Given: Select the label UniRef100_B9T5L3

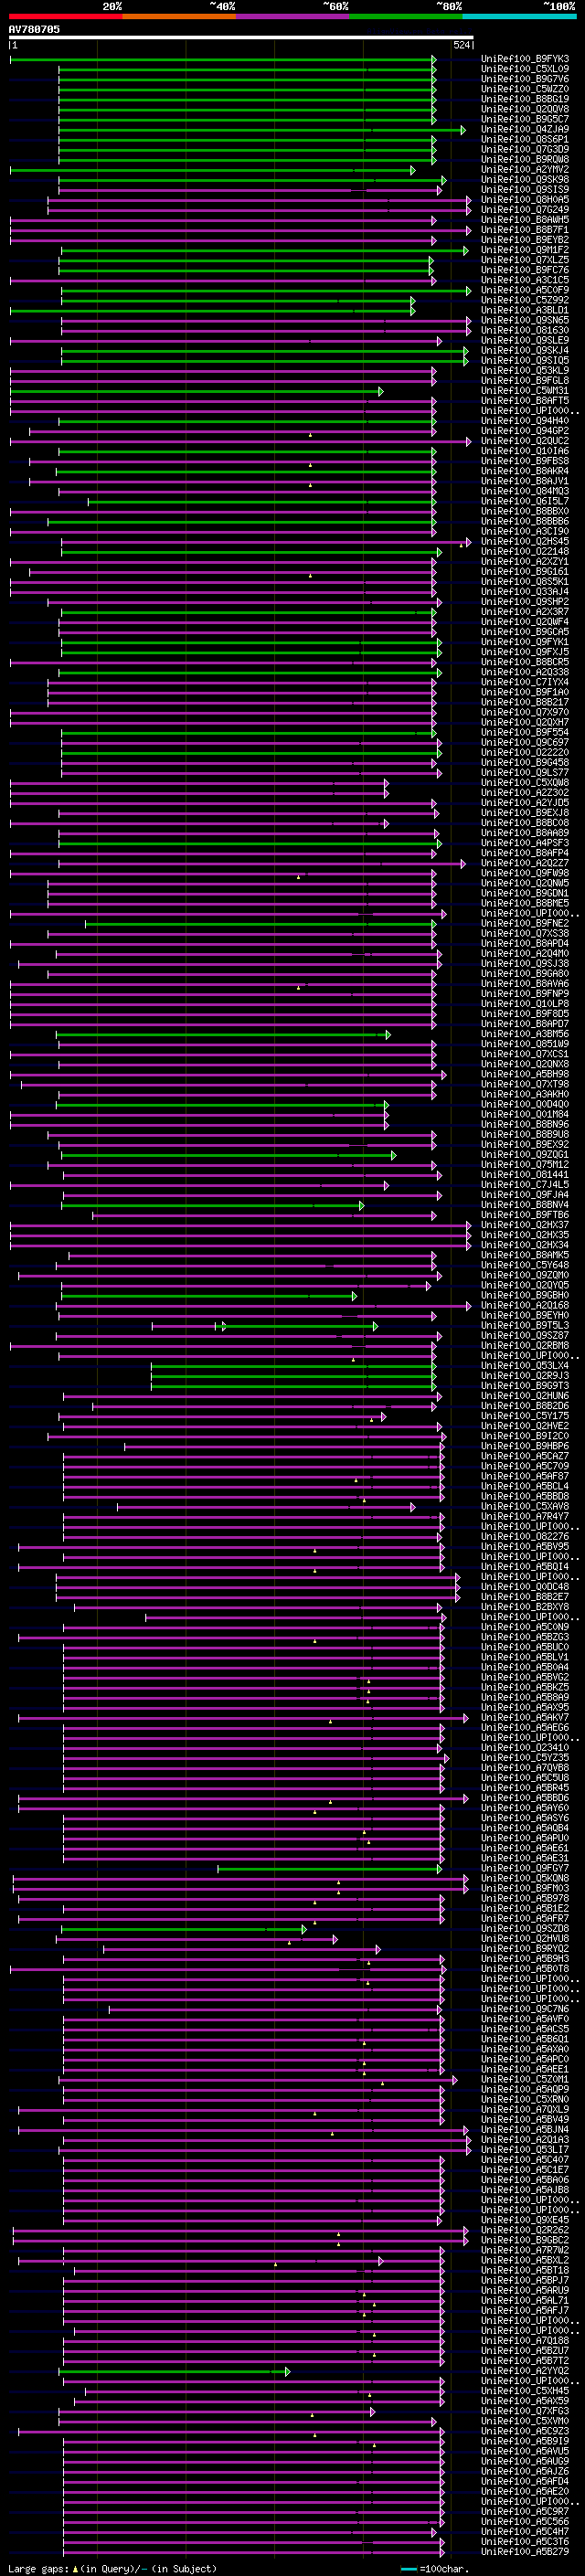Looking at the screenshot, I should click(x=525, y=1325).
